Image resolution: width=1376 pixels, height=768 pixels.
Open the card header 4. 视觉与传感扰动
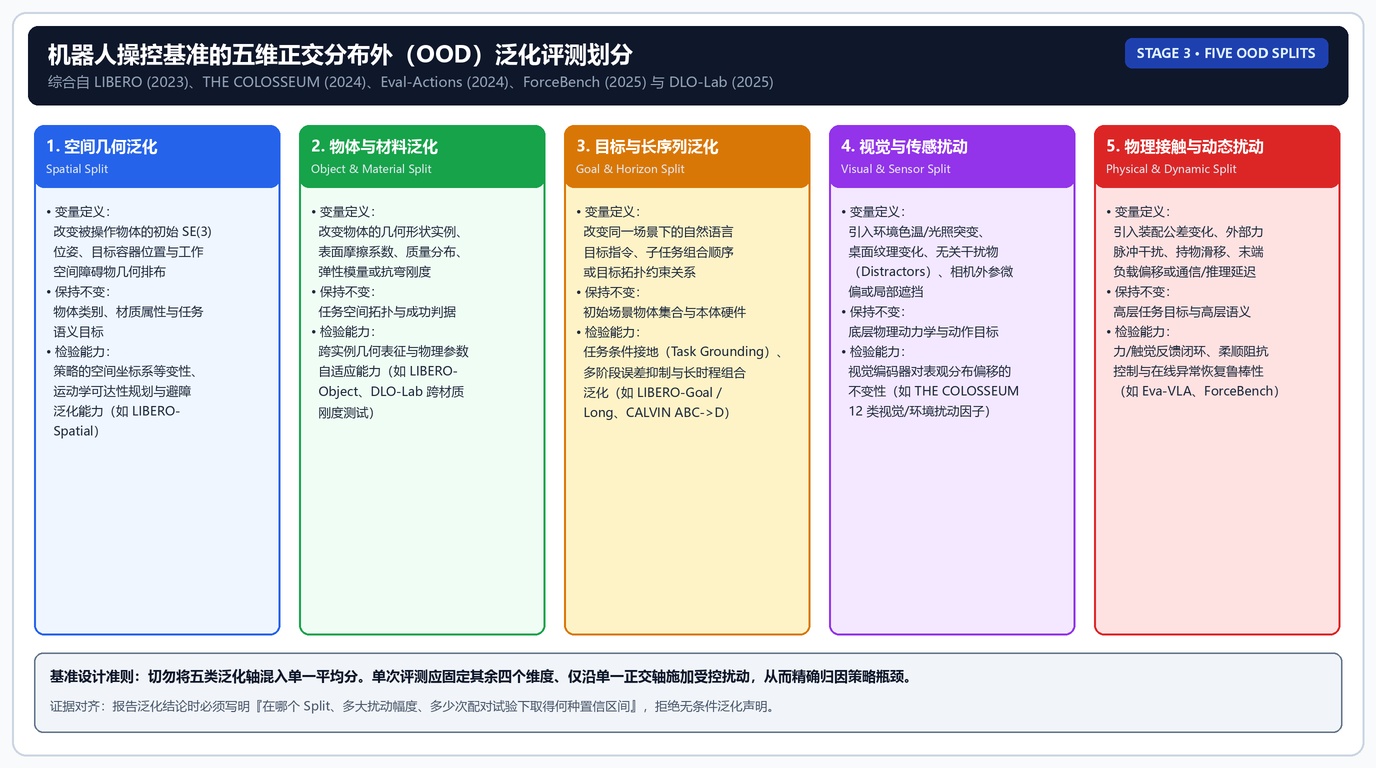[952, 156]
